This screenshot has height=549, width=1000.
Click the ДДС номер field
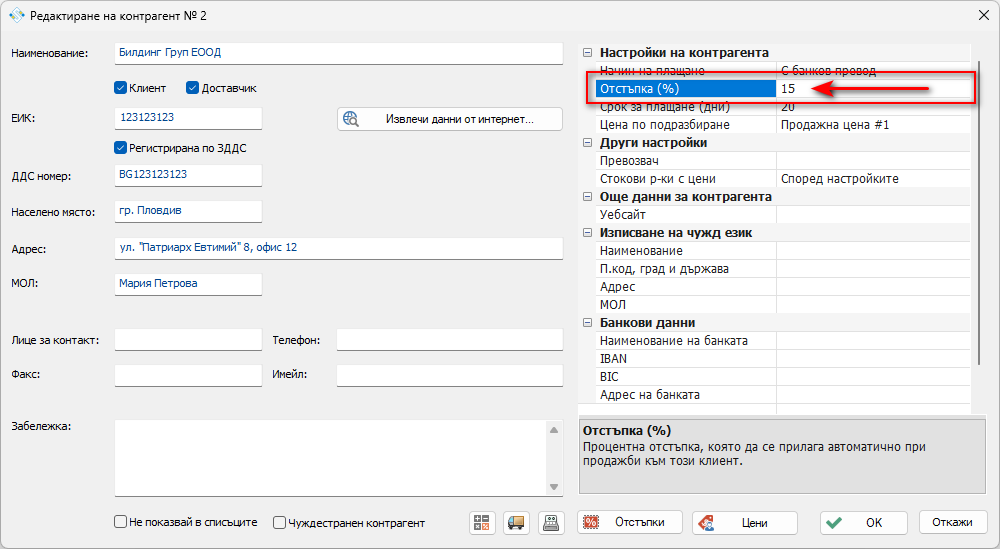click(x=188, y=175)
